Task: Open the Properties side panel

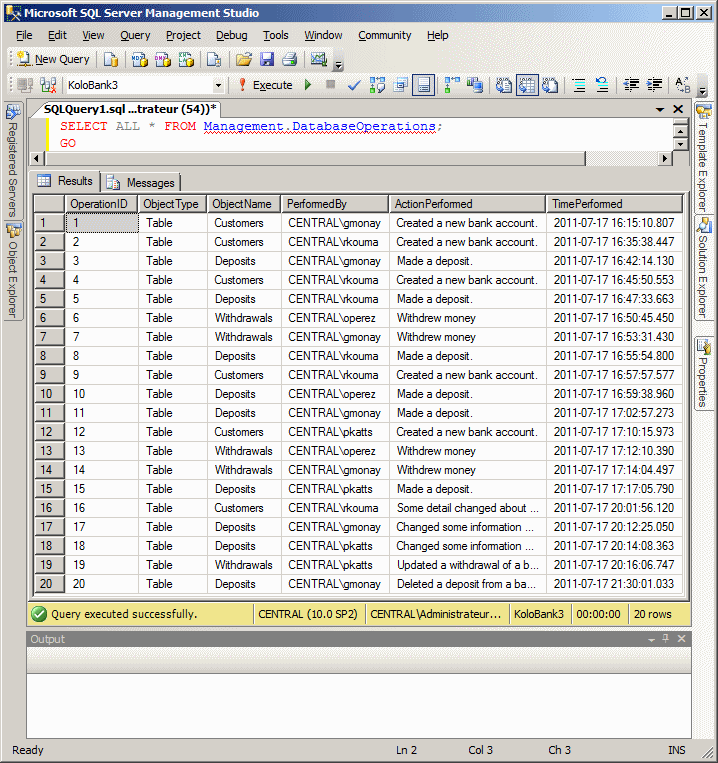Action: point(703,373)
